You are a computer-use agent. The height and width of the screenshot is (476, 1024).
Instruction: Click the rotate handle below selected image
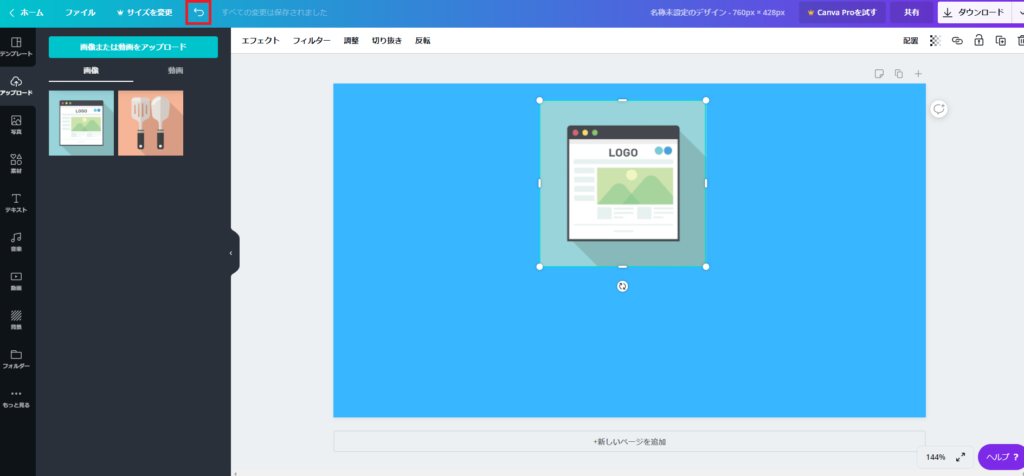point(622,286)
